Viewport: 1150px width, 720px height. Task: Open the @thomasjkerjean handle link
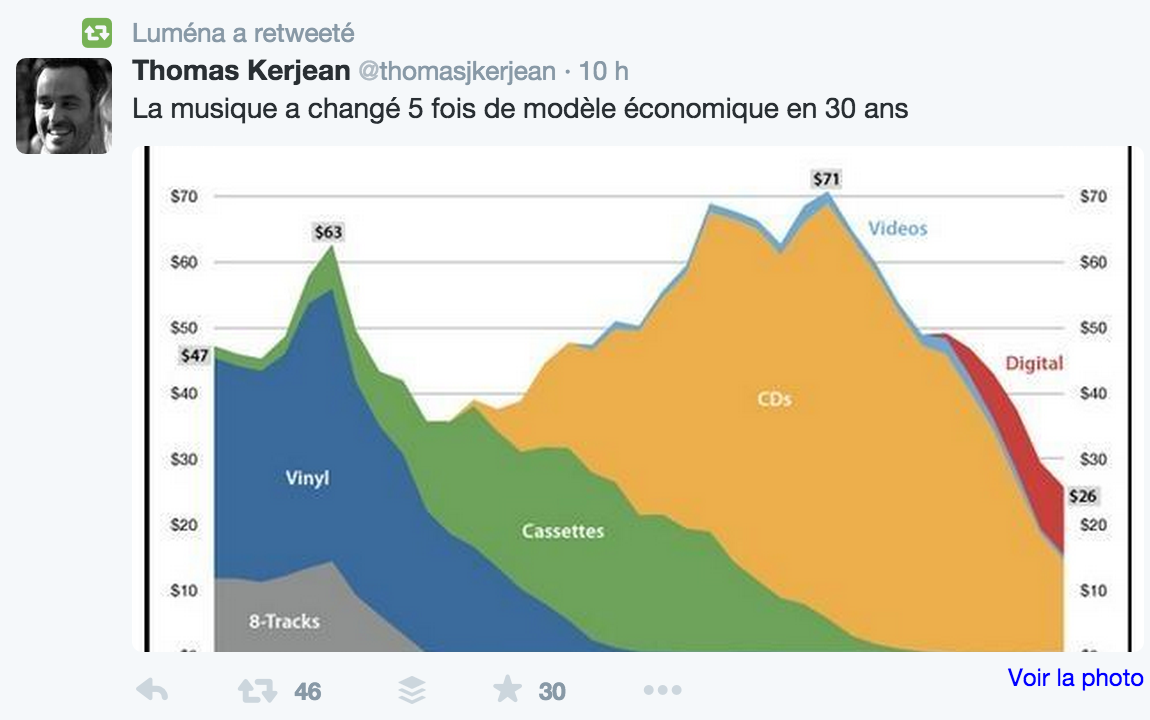point(457,71)
